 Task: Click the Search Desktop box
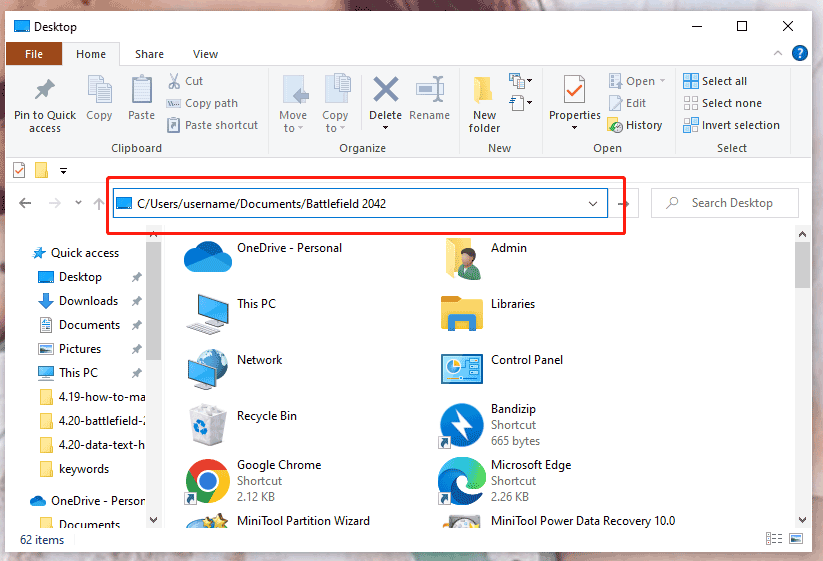click(x=724, y=203)
